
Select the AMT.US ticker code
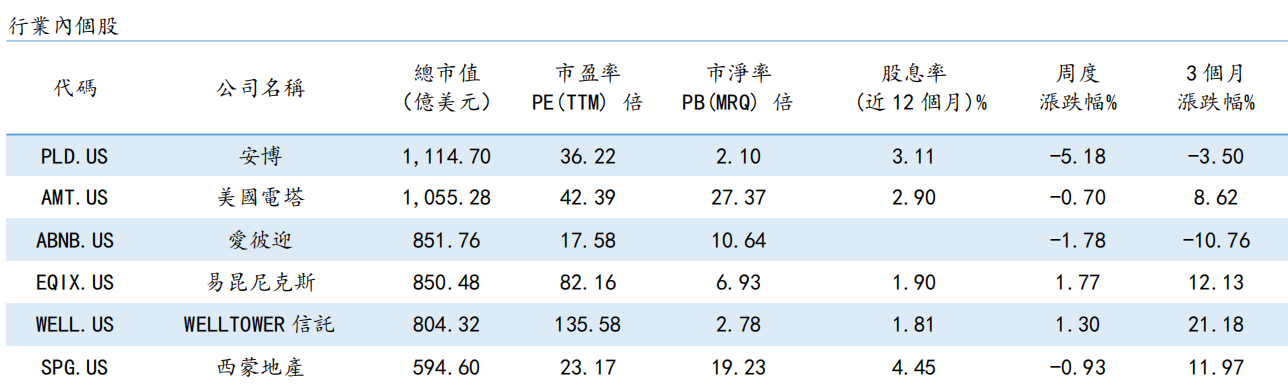(x=75, y=198)
